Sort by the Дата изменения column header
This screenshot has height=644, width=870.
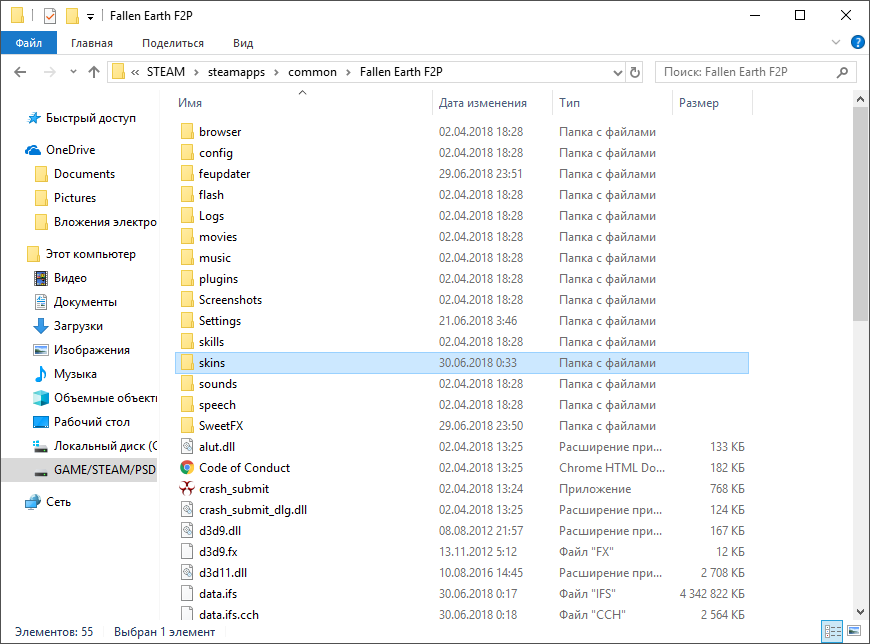pos(482,103)
